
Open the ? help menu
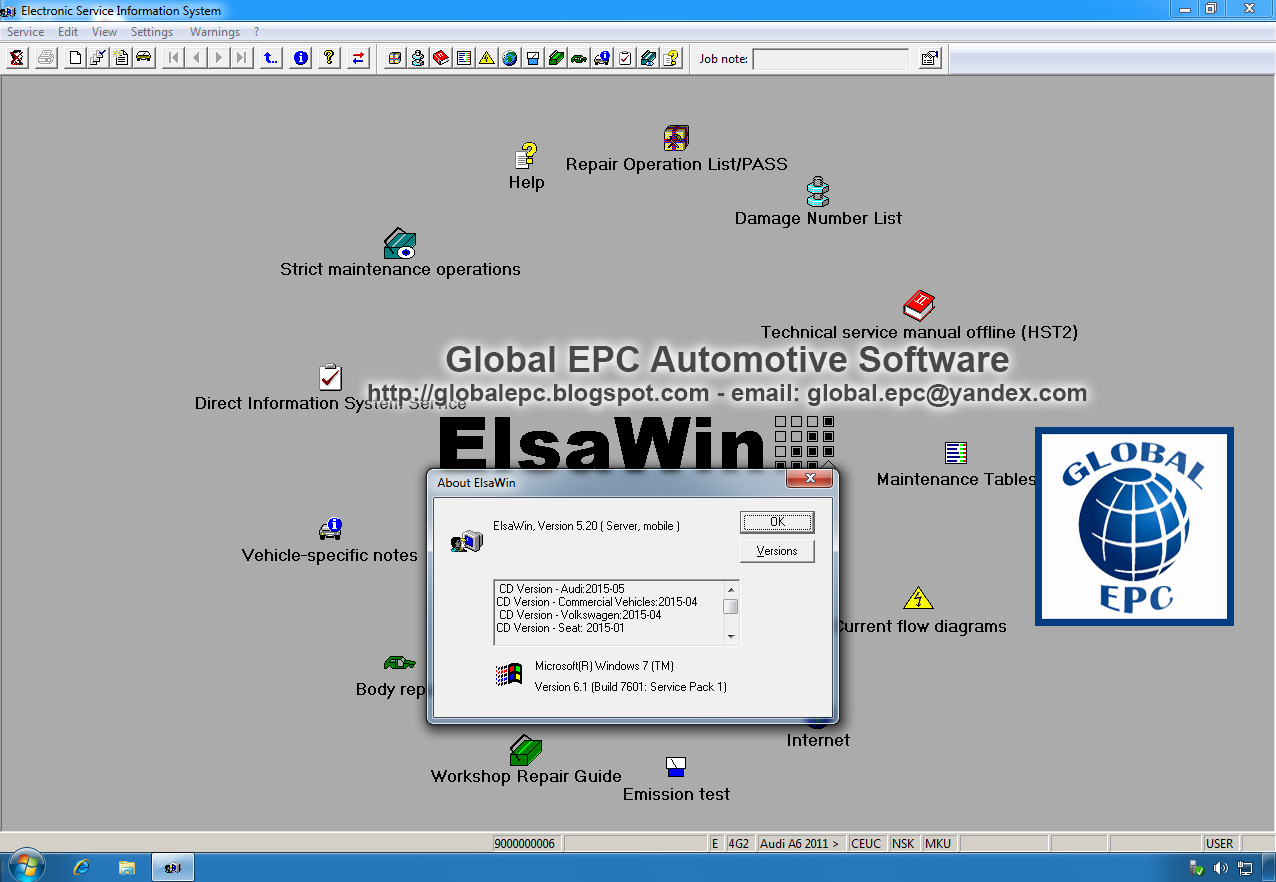257,32
